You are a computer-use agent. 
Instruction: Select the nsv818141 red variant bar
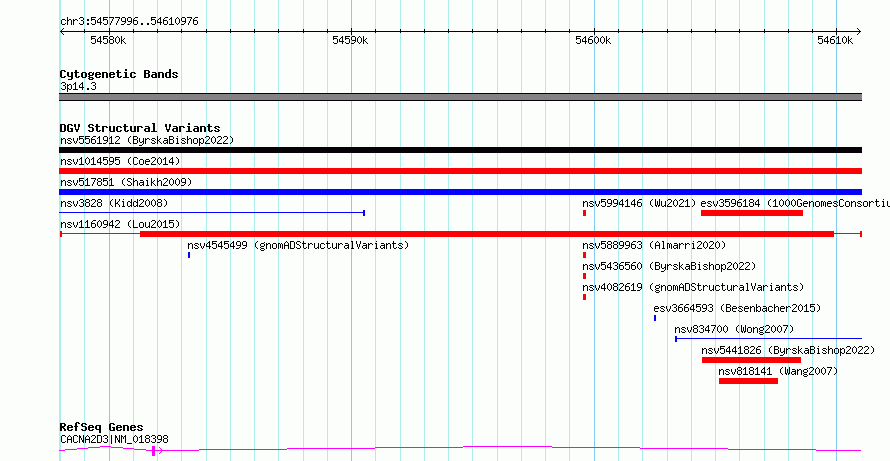tap(748, 381)
